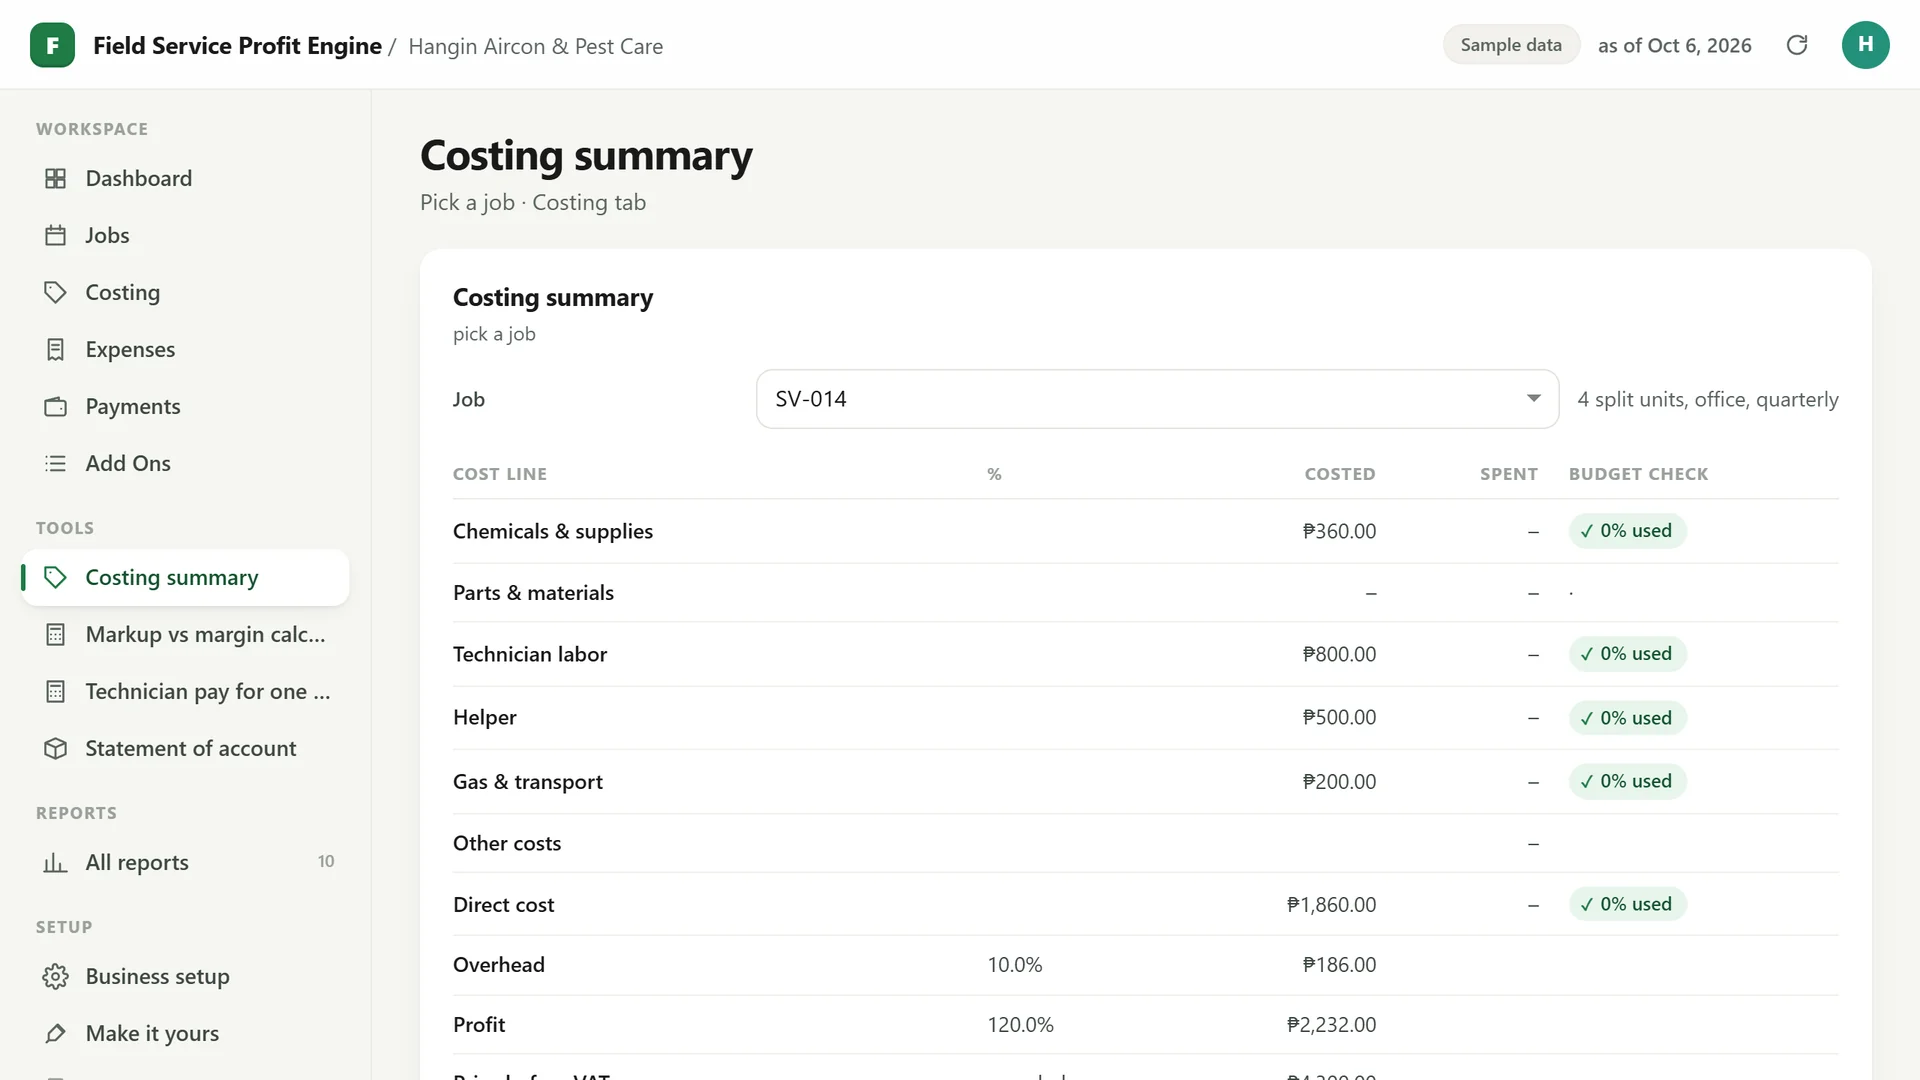Click the All reports chart icon
This screenshot has height=1080, width=1920.
[56, 862]
